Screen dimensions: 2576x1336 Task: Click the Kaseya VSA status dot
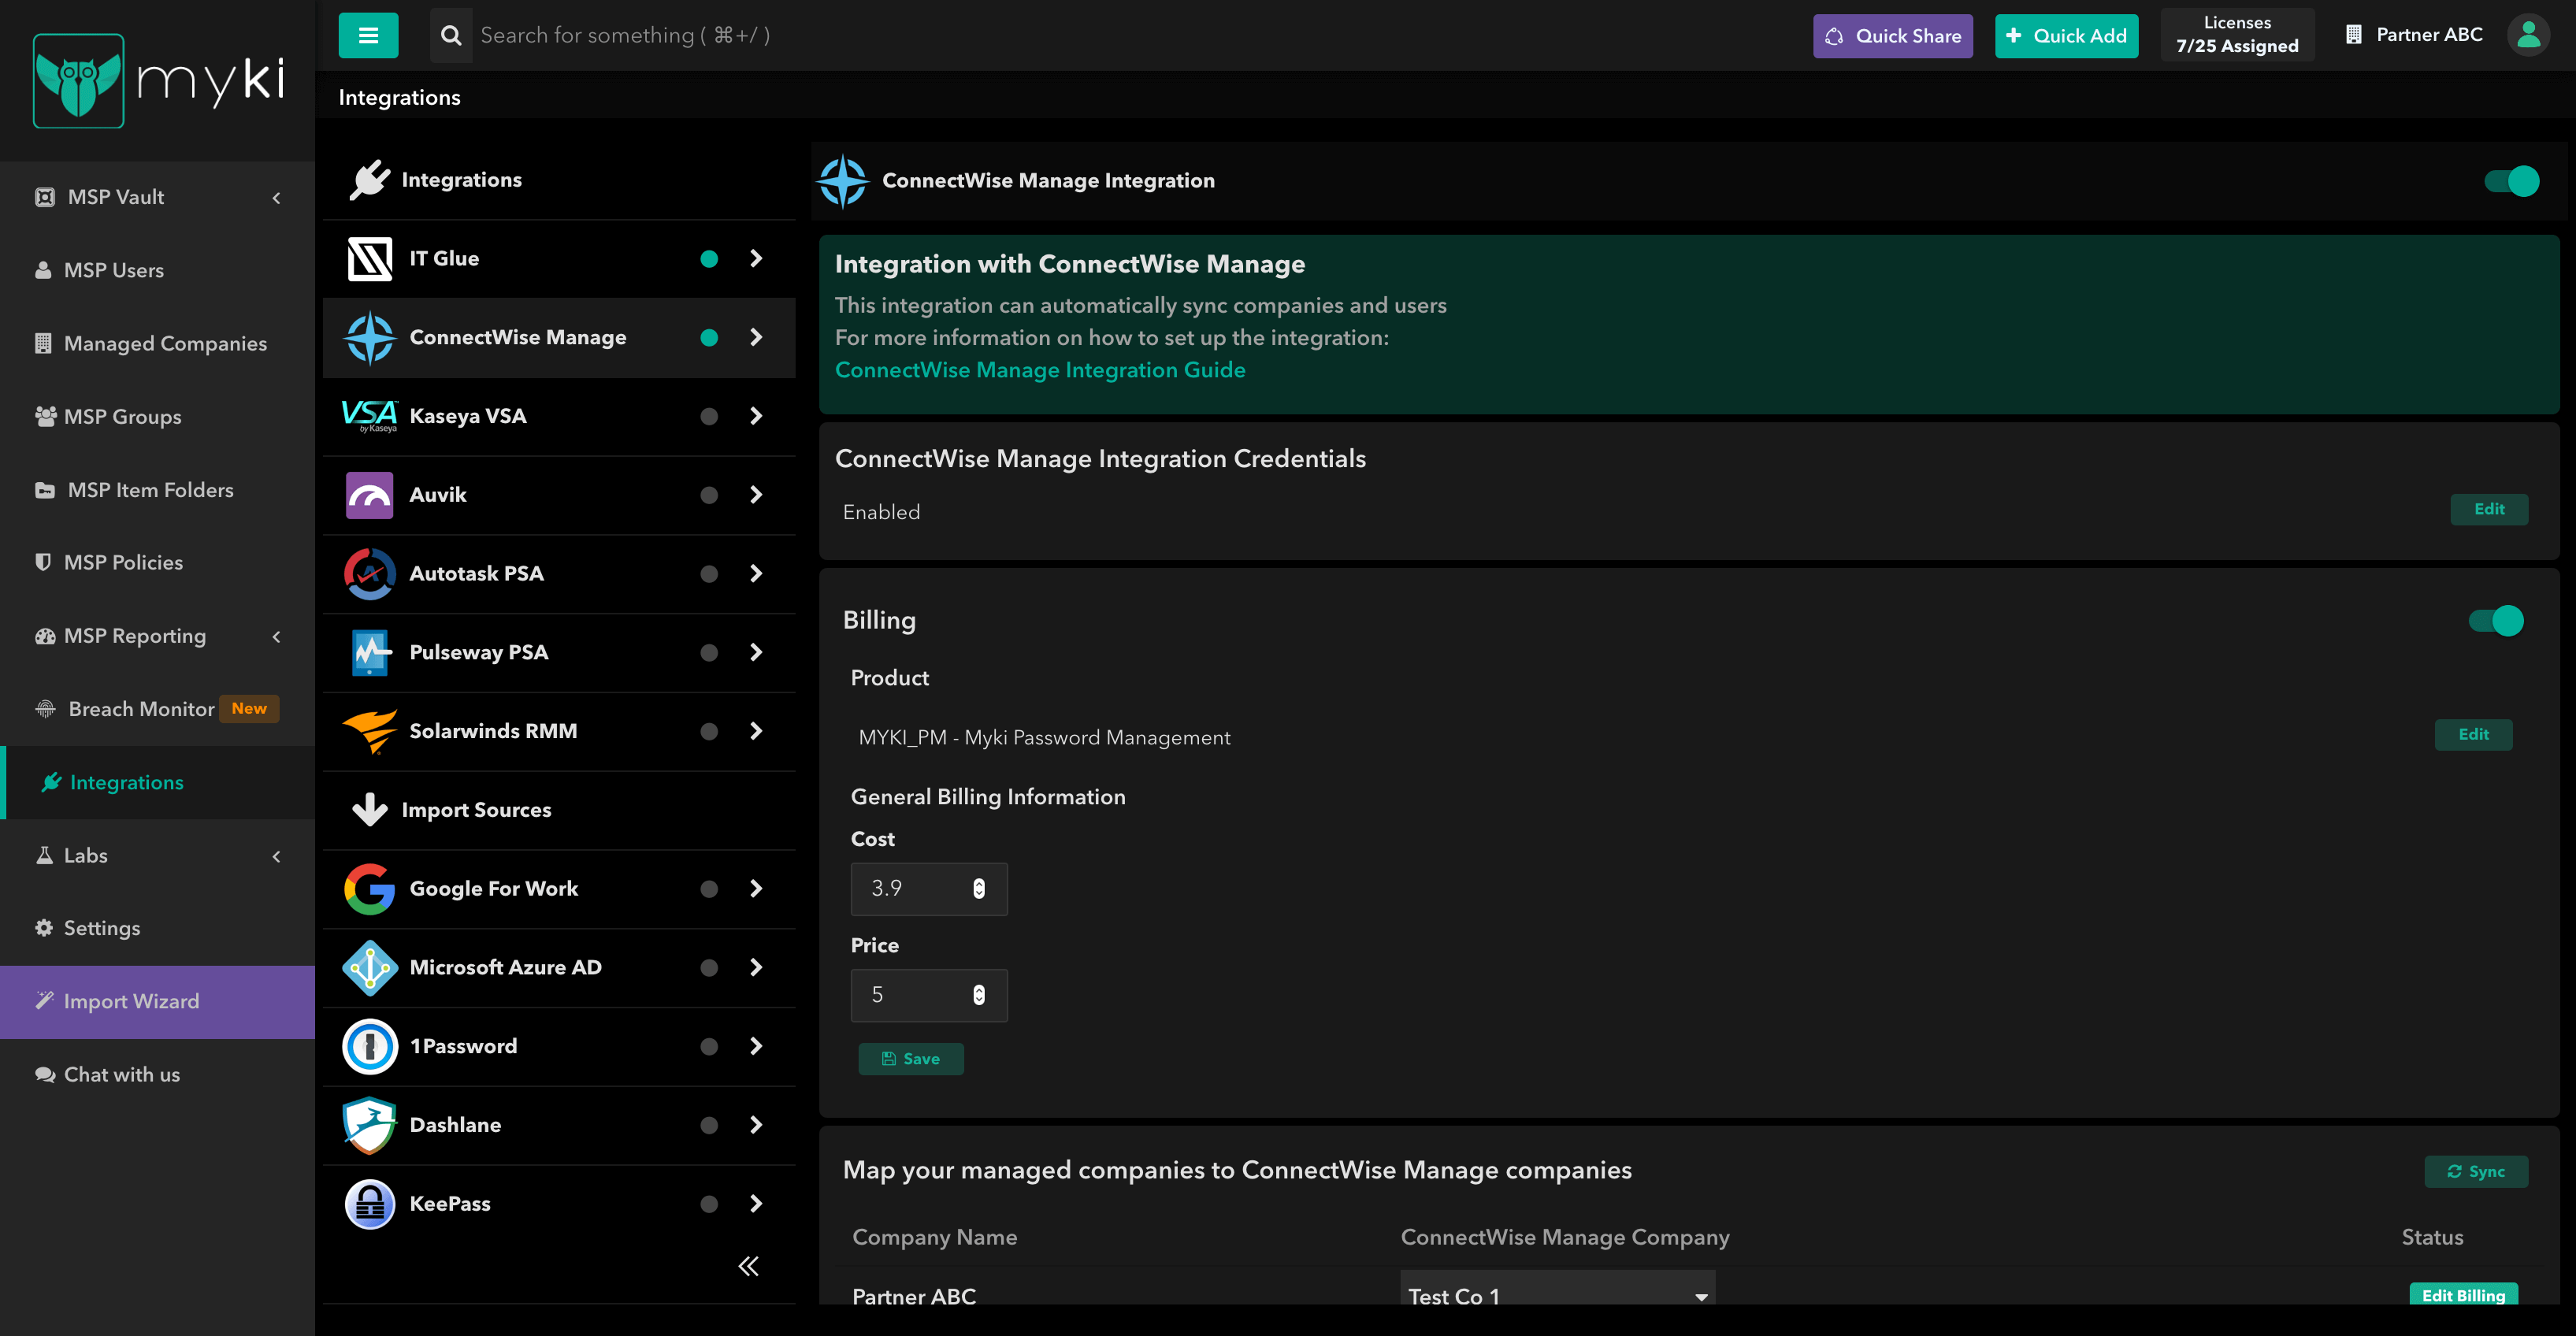(709, 416)
